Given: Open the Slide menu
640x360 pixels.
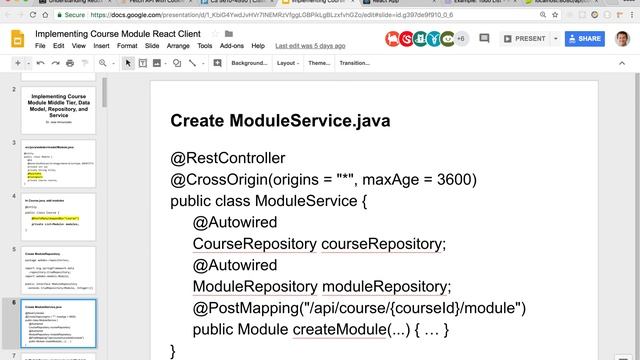Looking at the screenshot, I should click(152, 46).
